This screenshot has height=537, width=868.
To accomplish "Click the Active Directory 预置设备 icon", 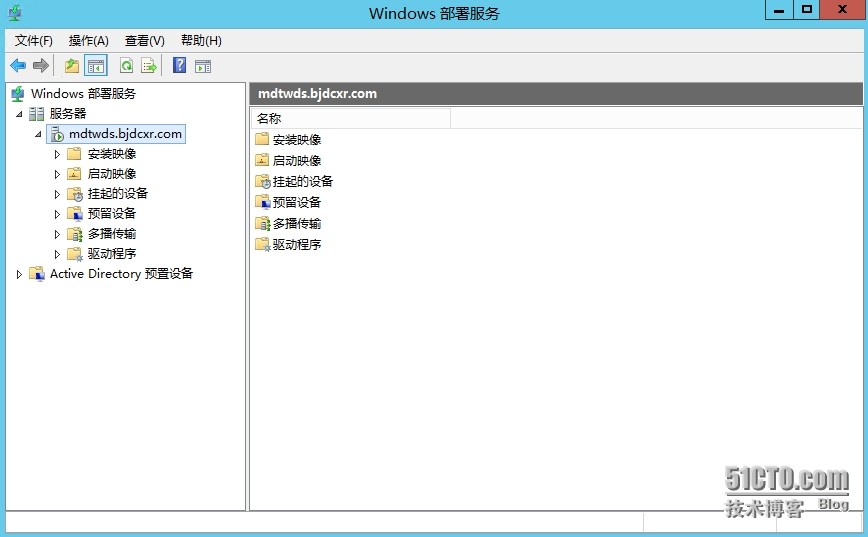I will [x=37, y=274].
